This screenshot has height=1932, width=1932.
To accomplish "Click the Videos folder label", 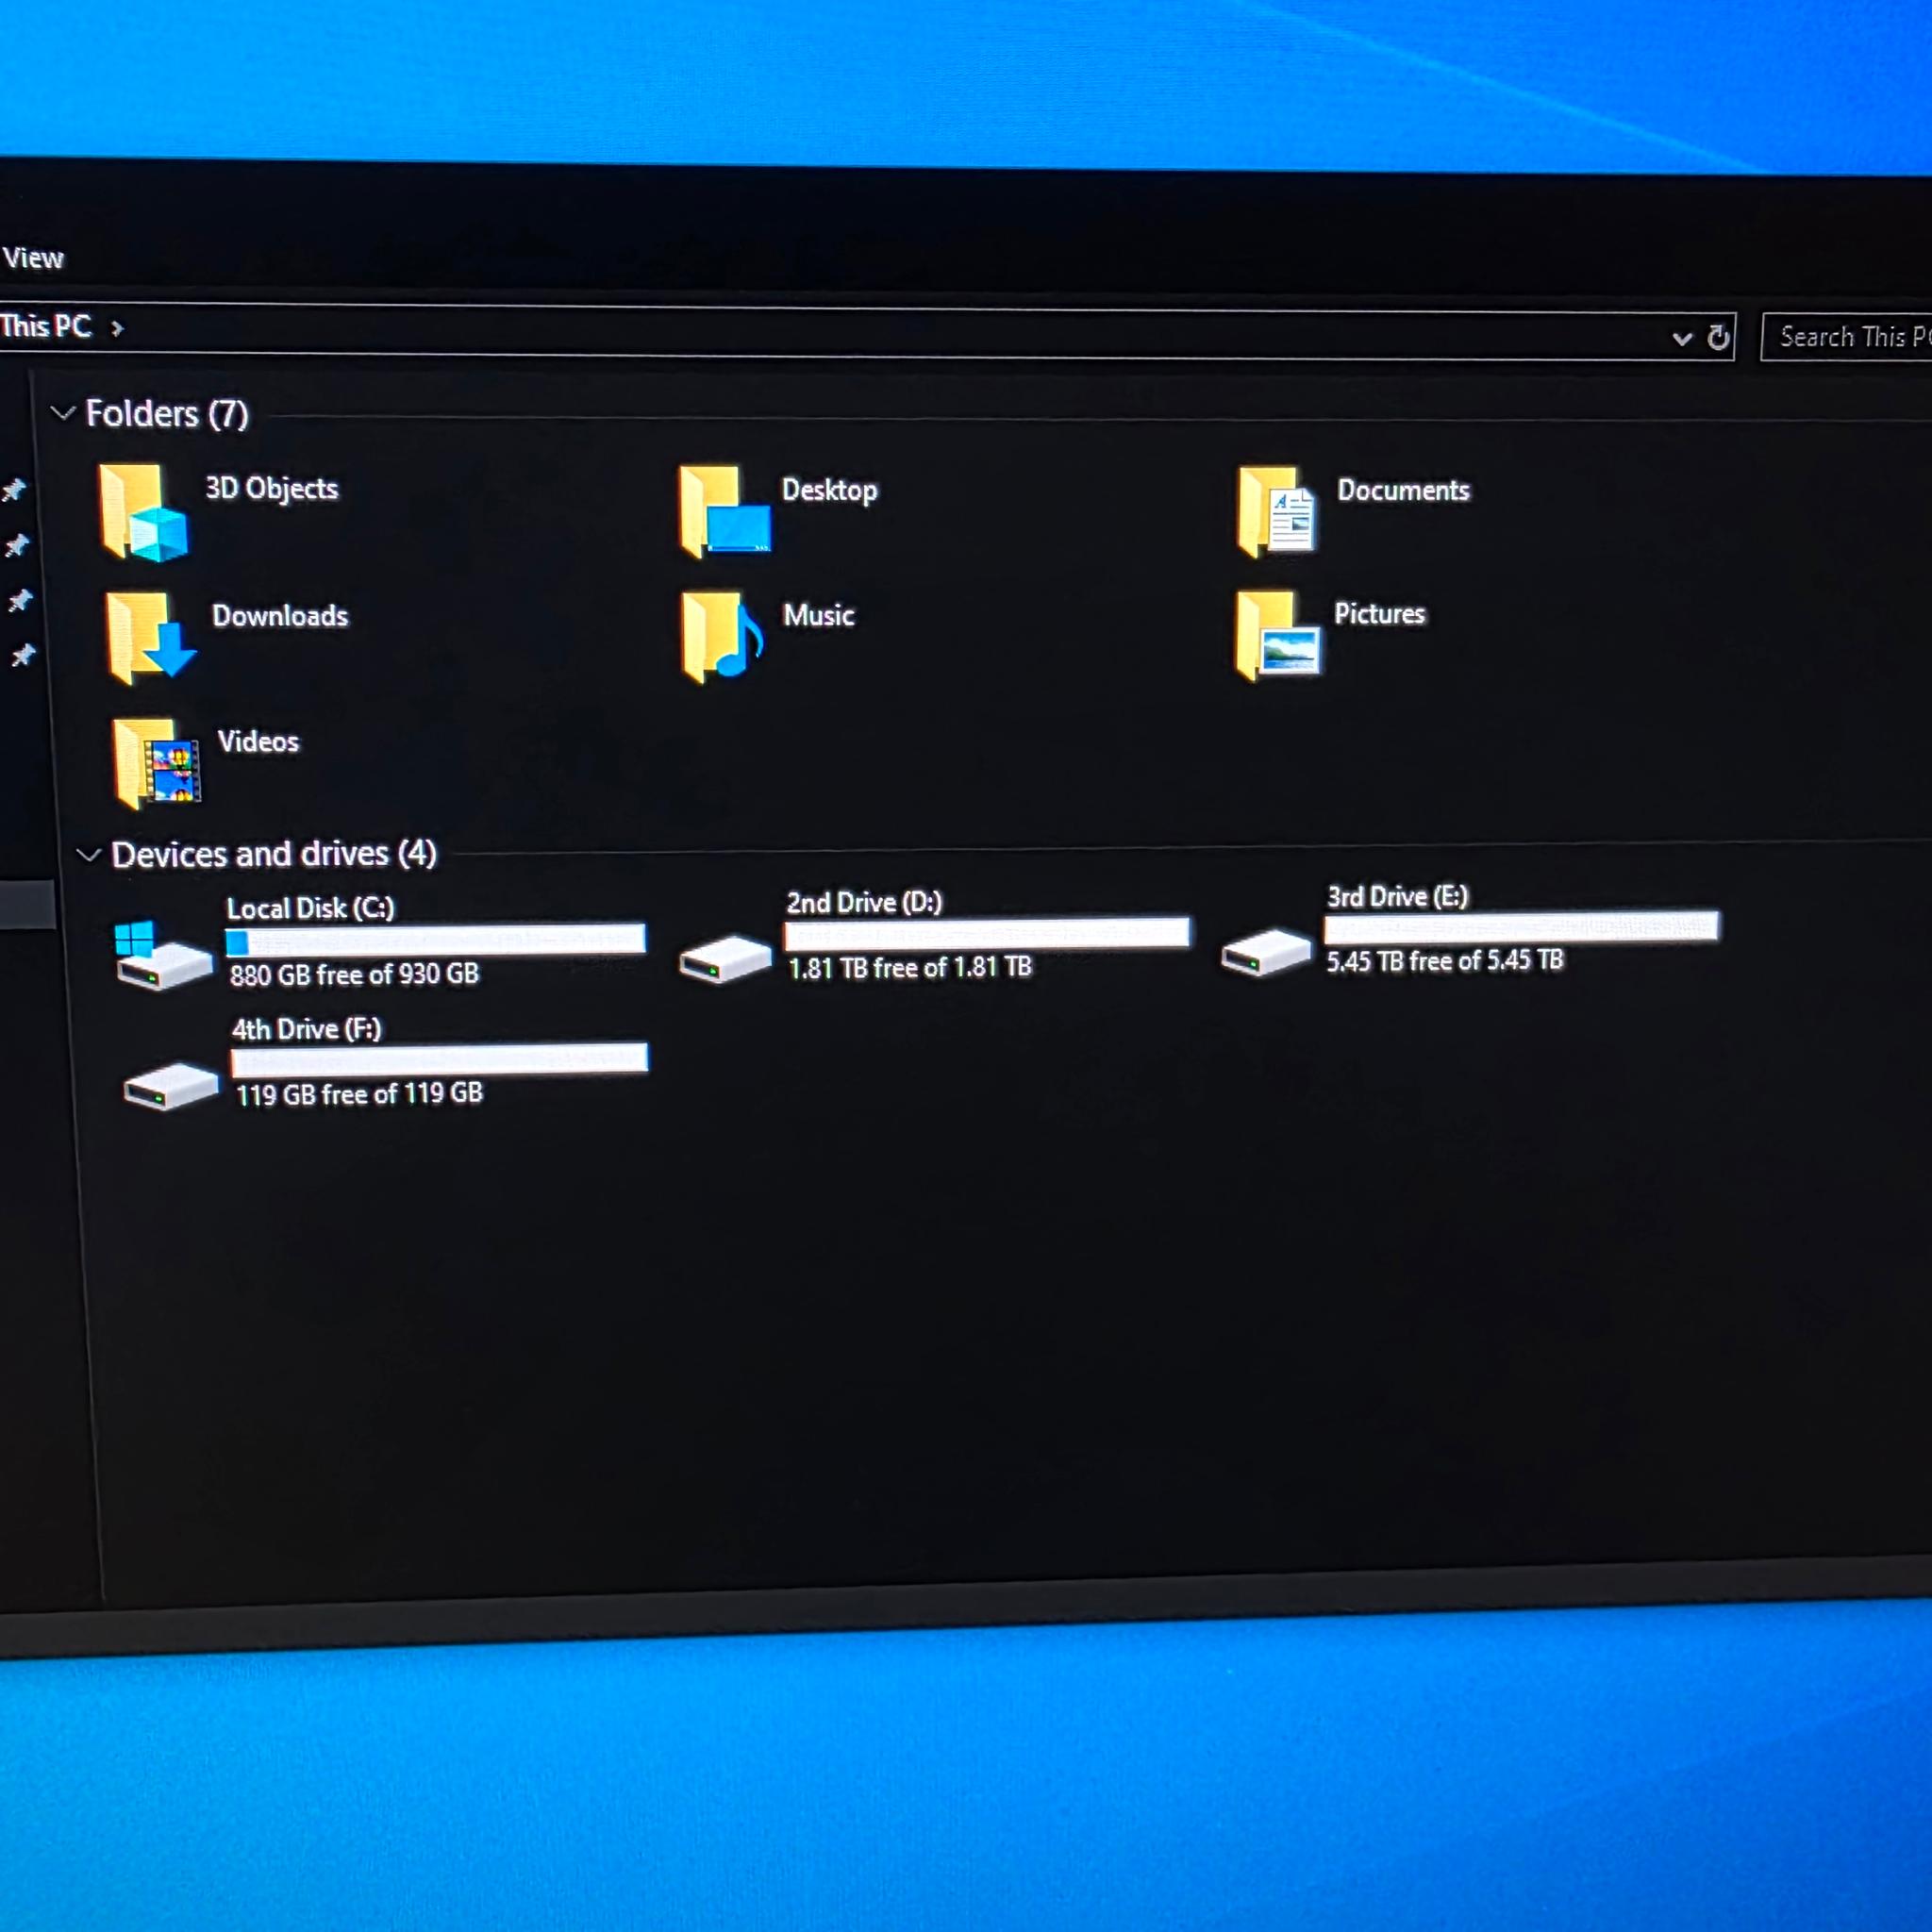I will coord(258,741).
